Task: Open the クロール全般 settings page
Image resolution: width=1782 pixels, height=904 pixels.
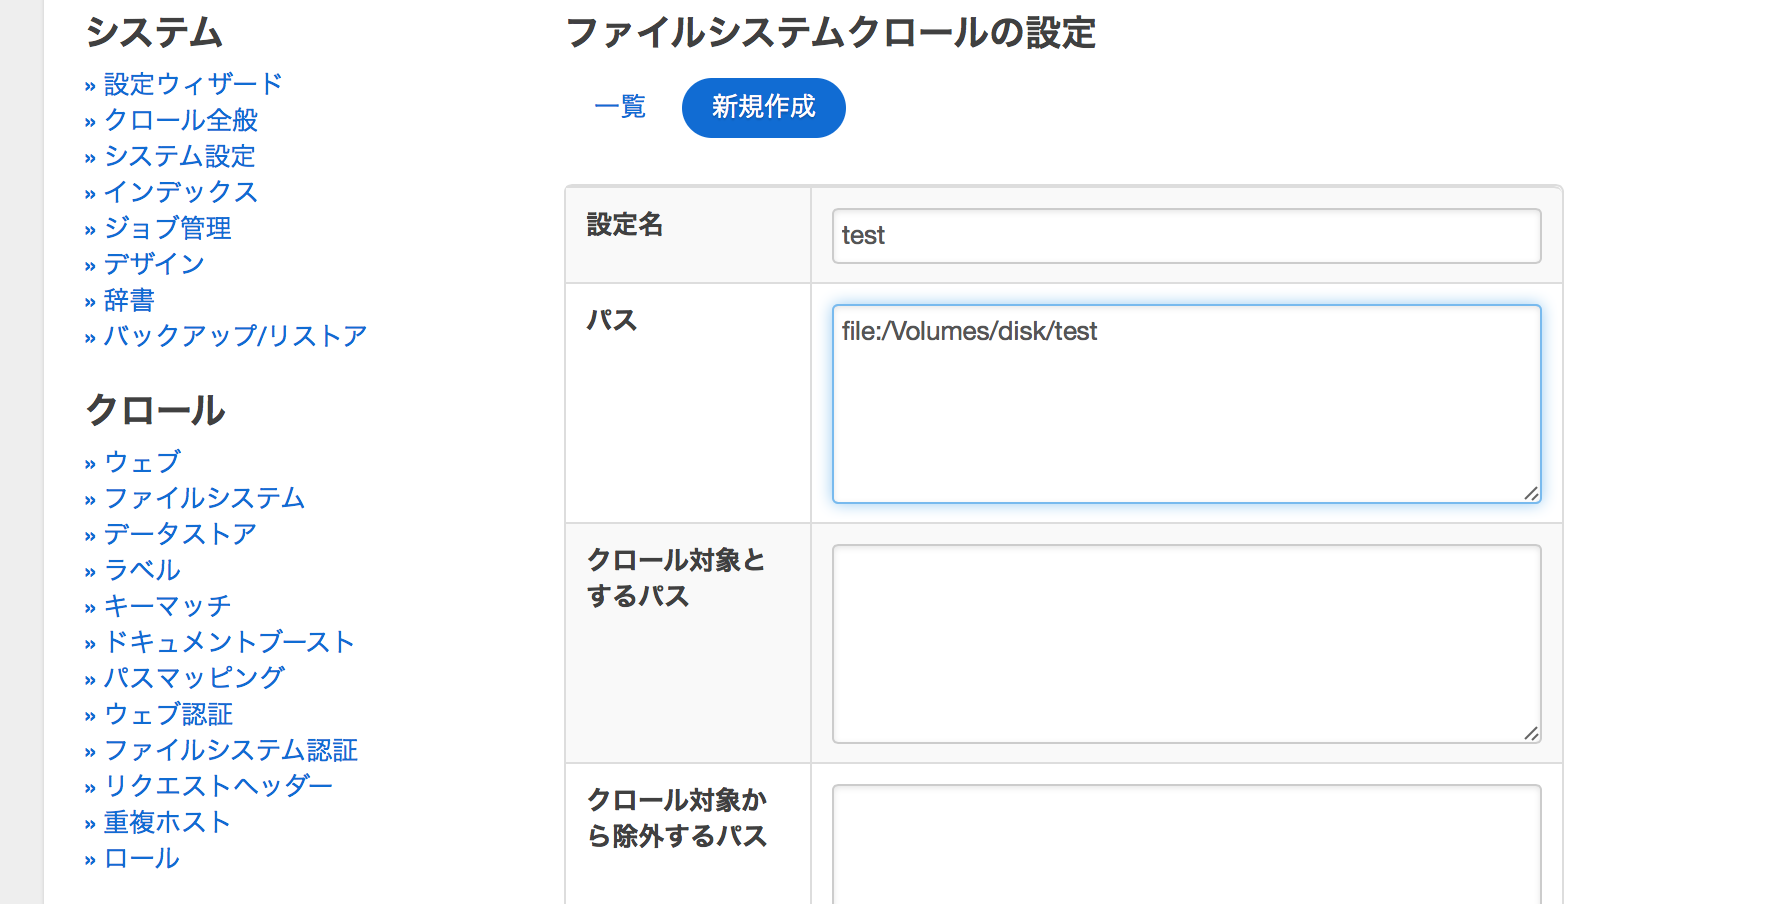Action: 182,120
